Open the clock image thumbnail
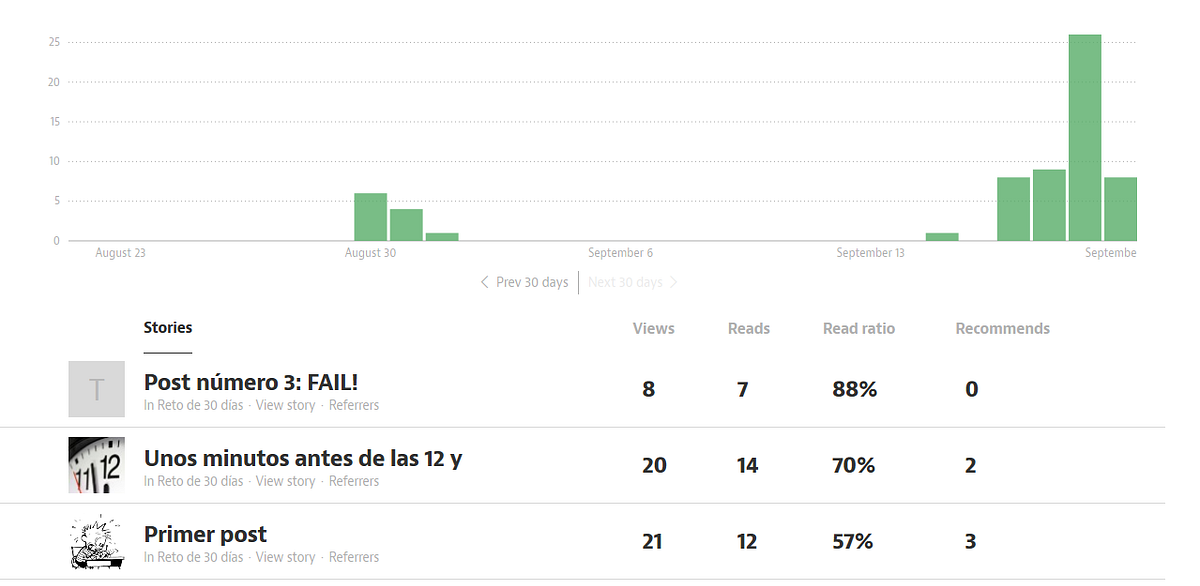The width and height of the screenshot is (1200, 586). click(96, 465)
